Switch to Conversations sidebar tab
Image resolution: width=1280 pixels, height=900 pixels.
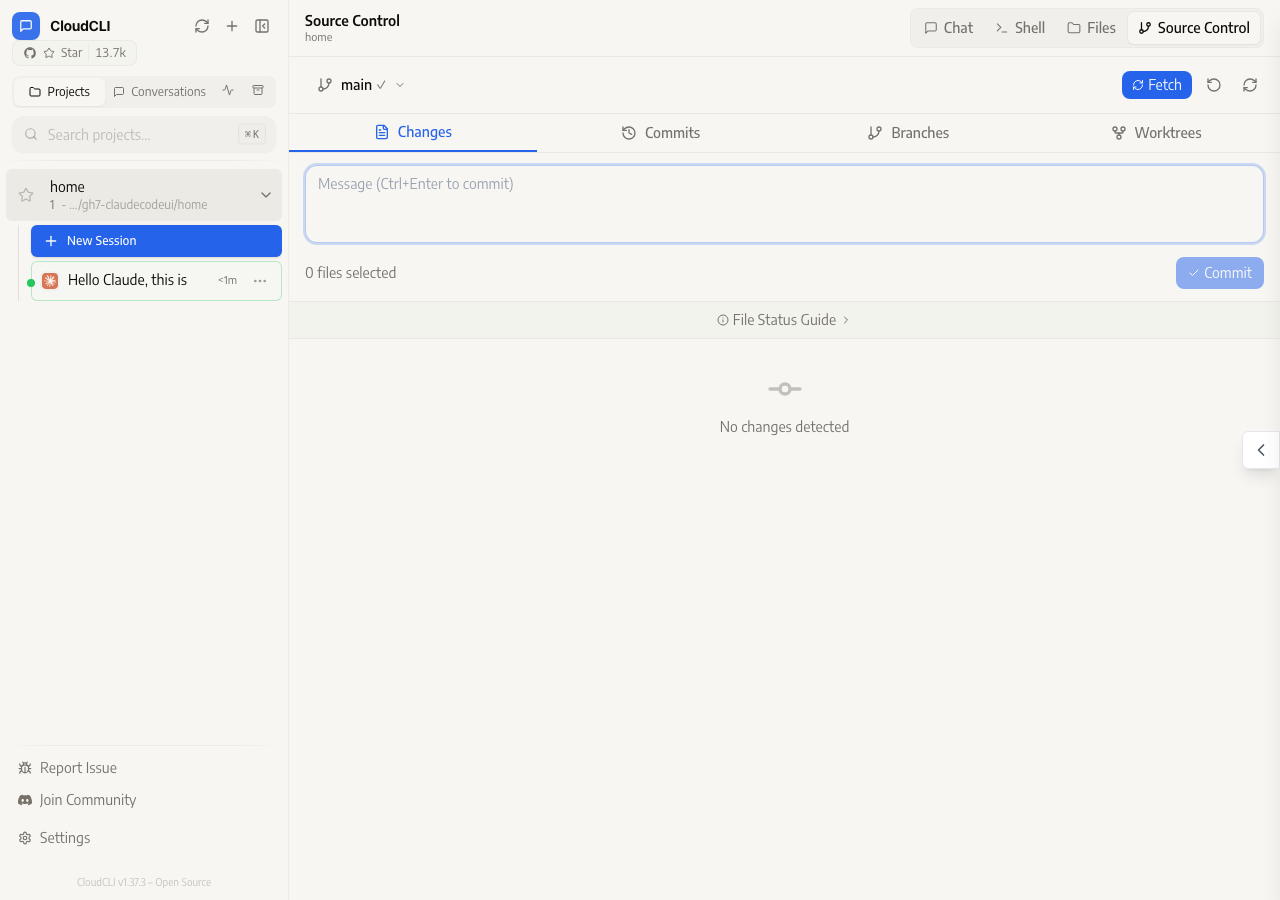click(x=159, y=92)
